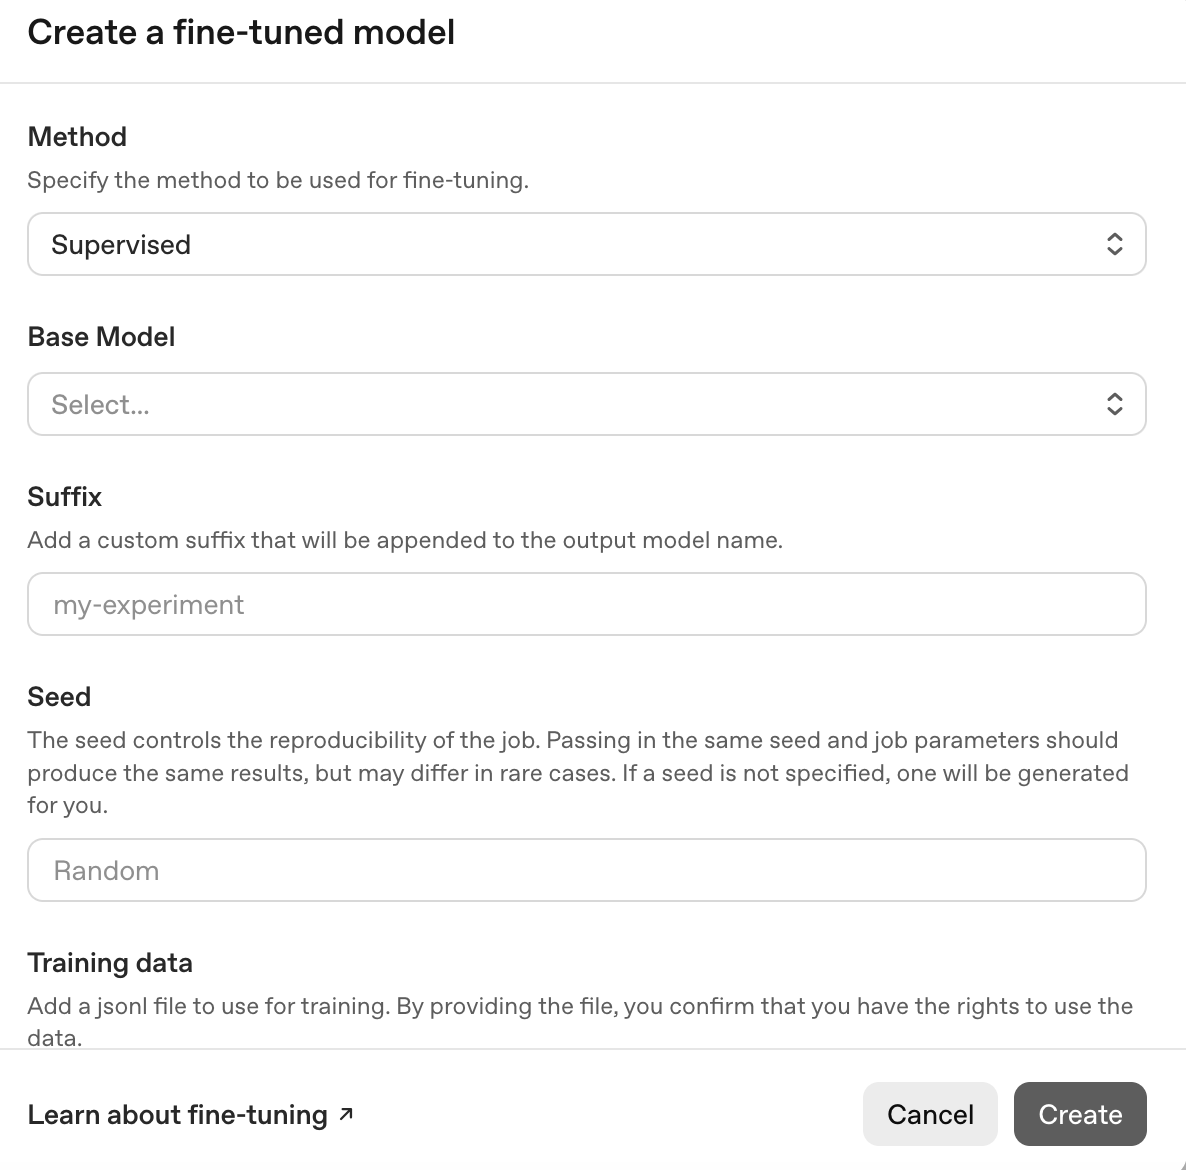Open the Method selector showing Supervised

pos(586,244)
